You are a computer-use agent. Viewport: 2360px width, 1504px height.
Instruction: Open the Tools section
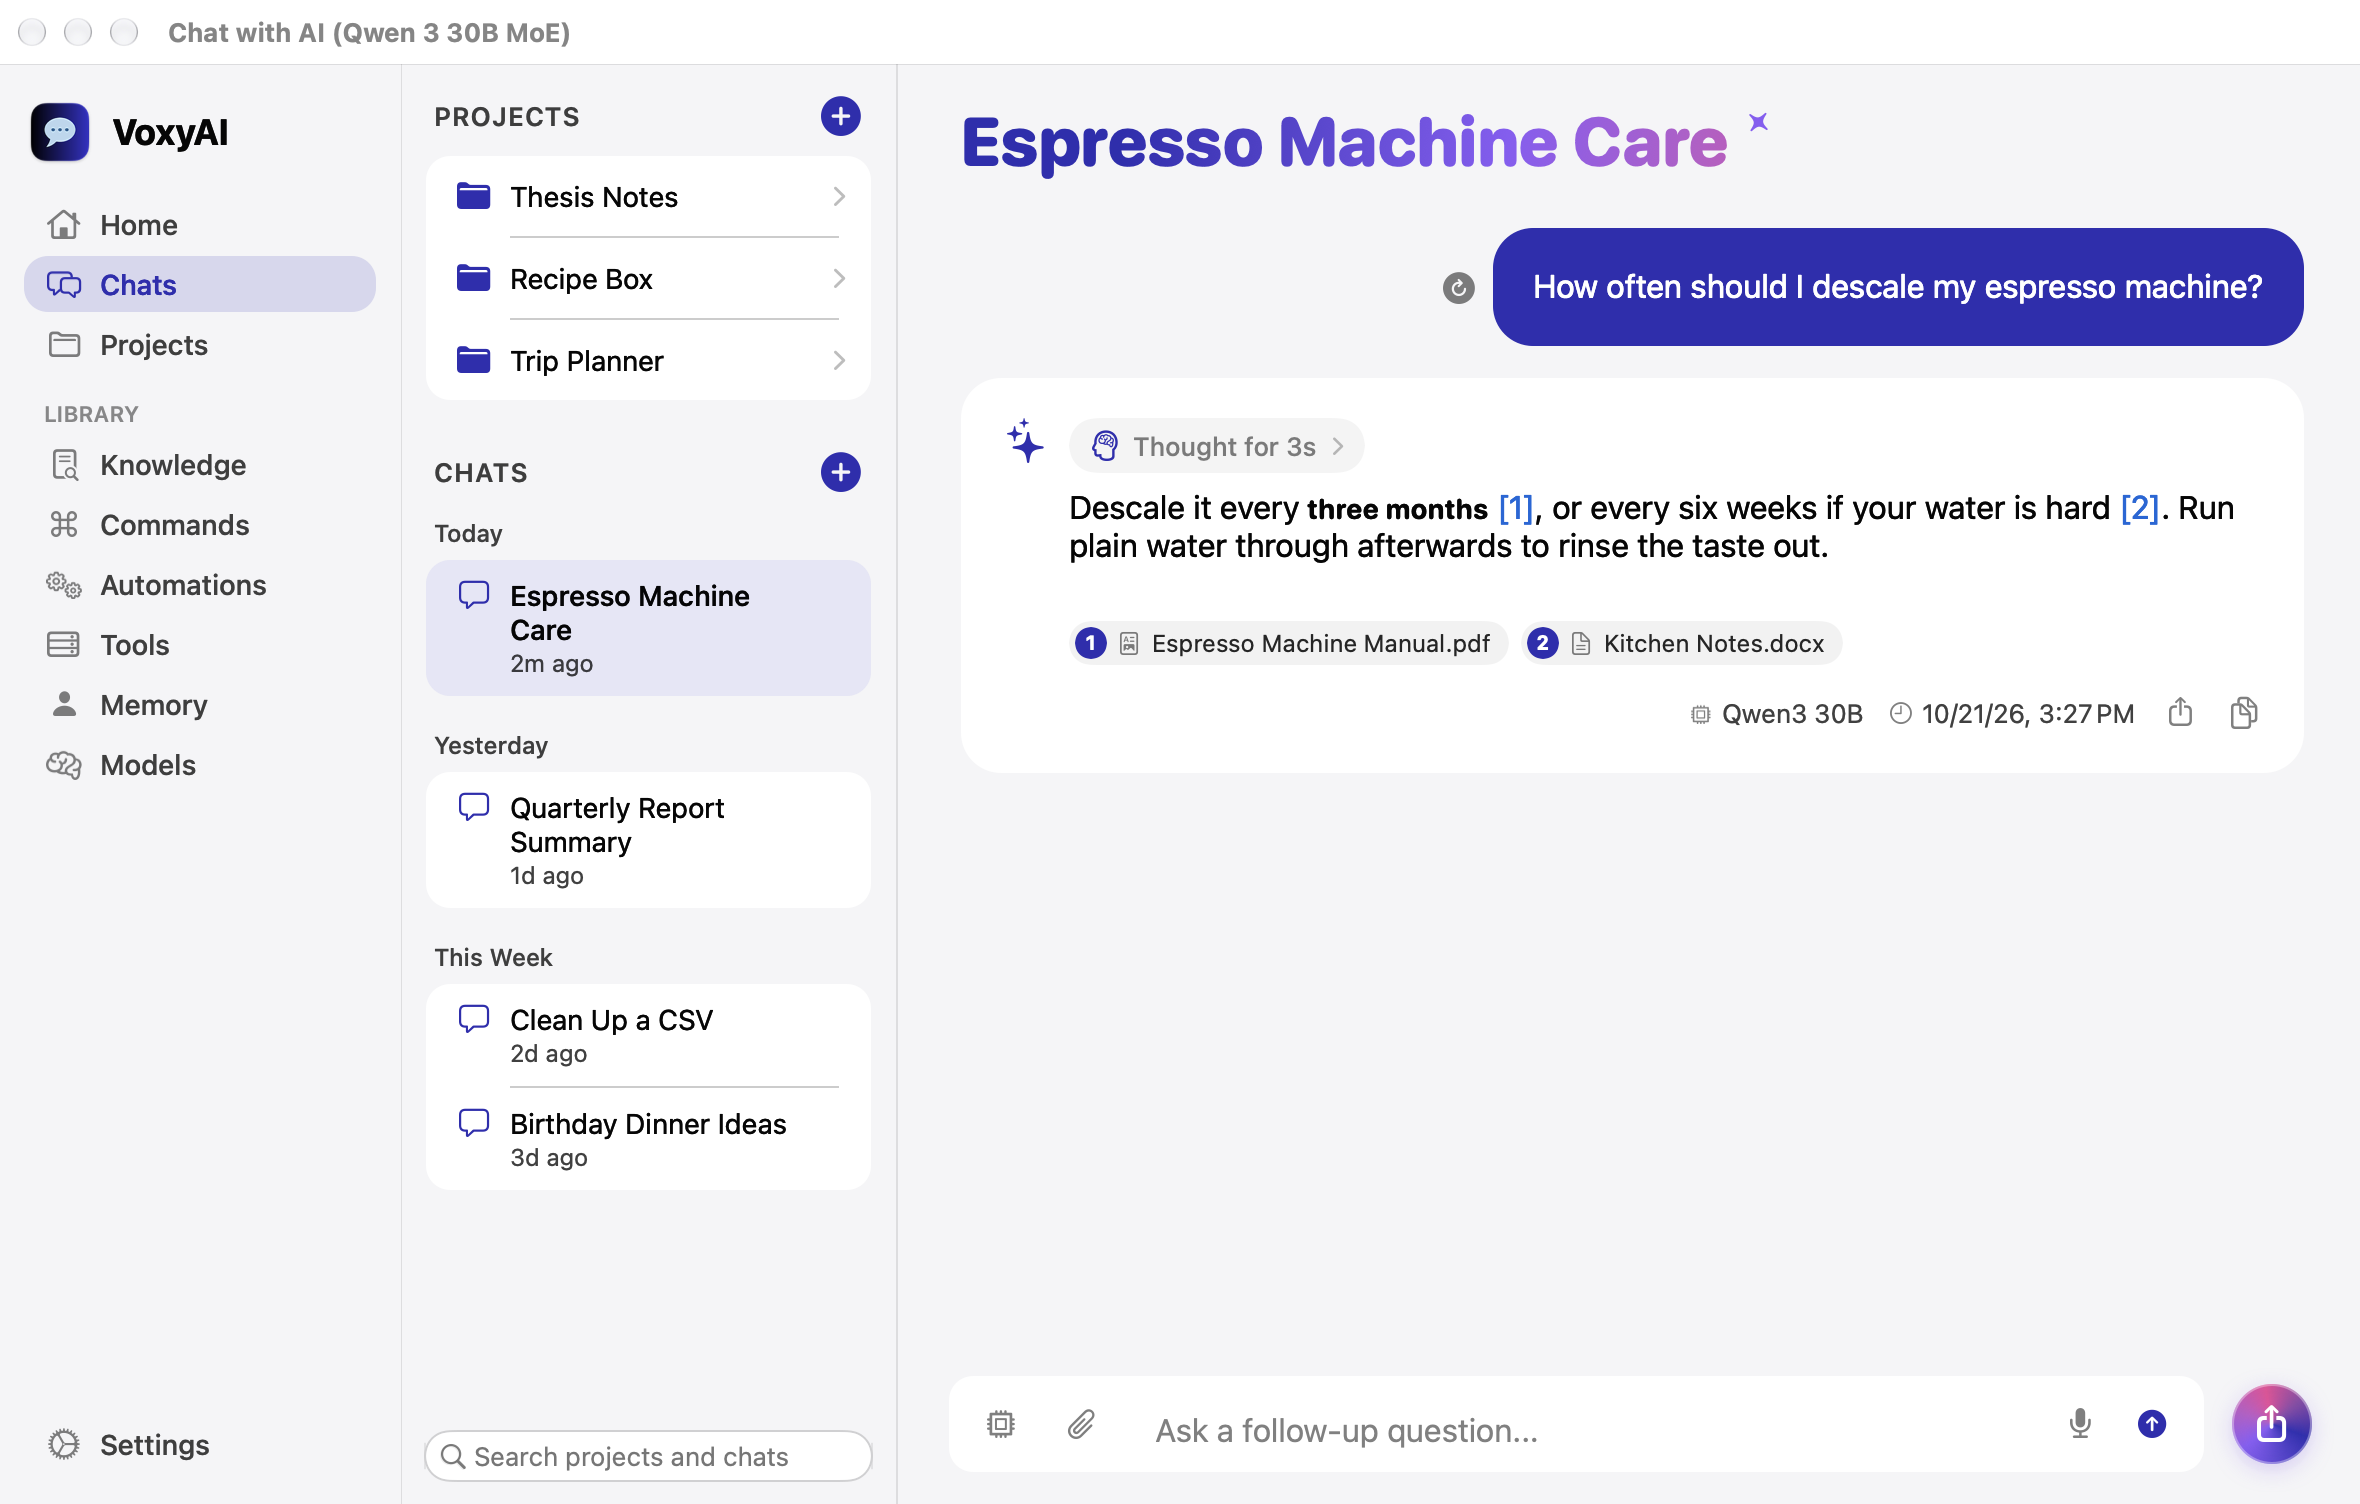coord(200,645)
